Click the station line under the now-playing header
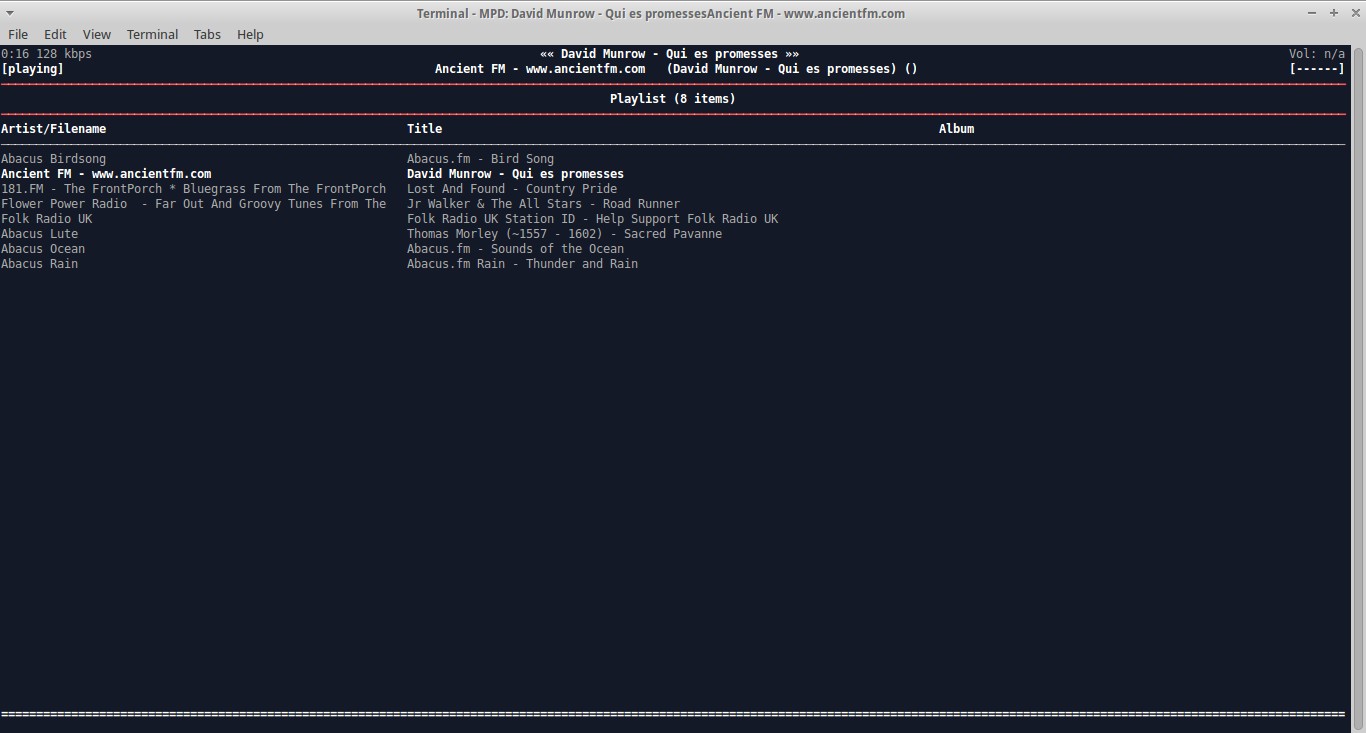This screenshot has width=1366, height=733. [676, 69]
